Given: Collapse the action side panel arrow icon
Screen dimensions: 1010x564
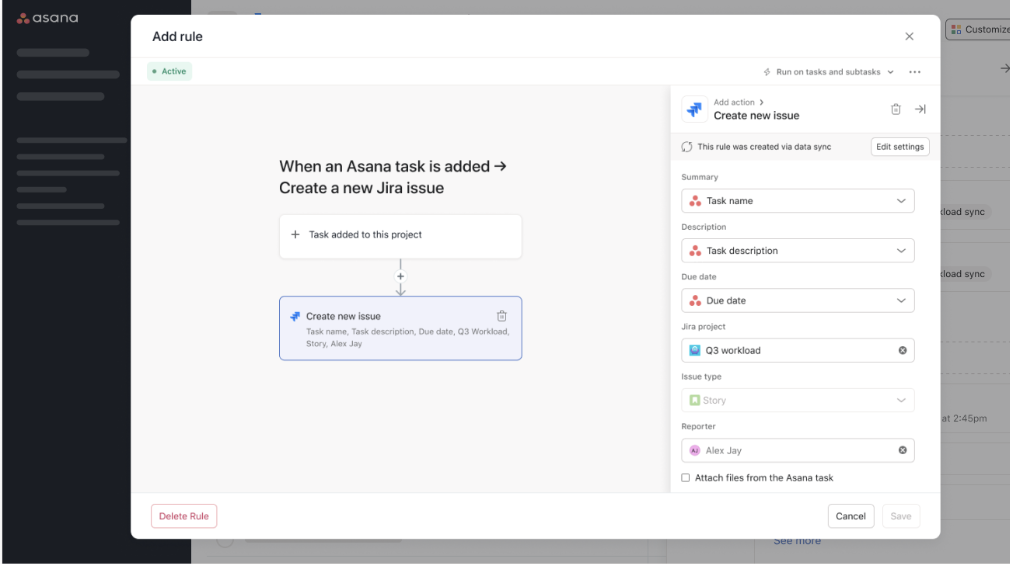Looking at the screenshot, I should pos(920,109).
